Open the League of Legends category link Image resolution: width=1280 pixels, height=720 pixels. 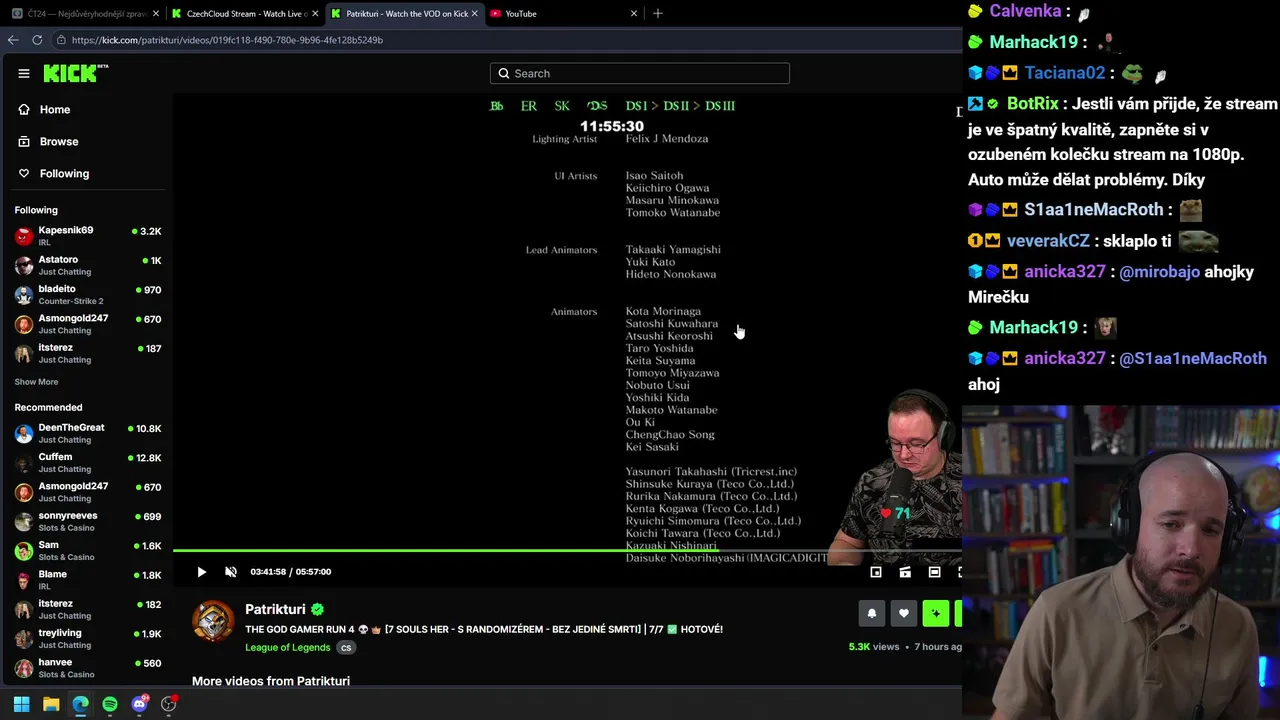point(288,647)
